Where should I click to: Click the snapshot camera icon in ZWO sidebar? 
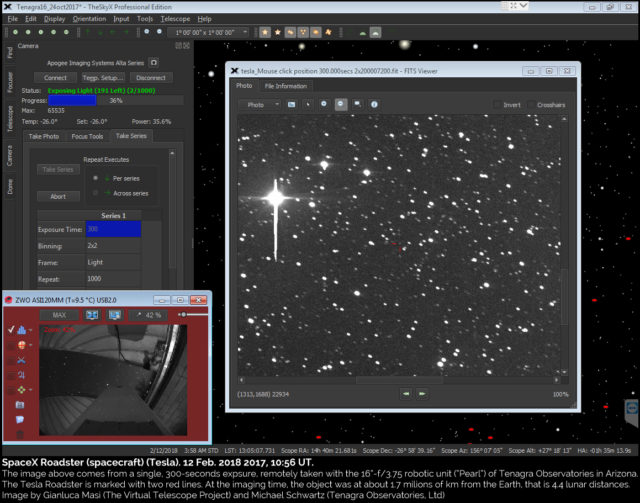pyautogui.click(x=21, y=403)
